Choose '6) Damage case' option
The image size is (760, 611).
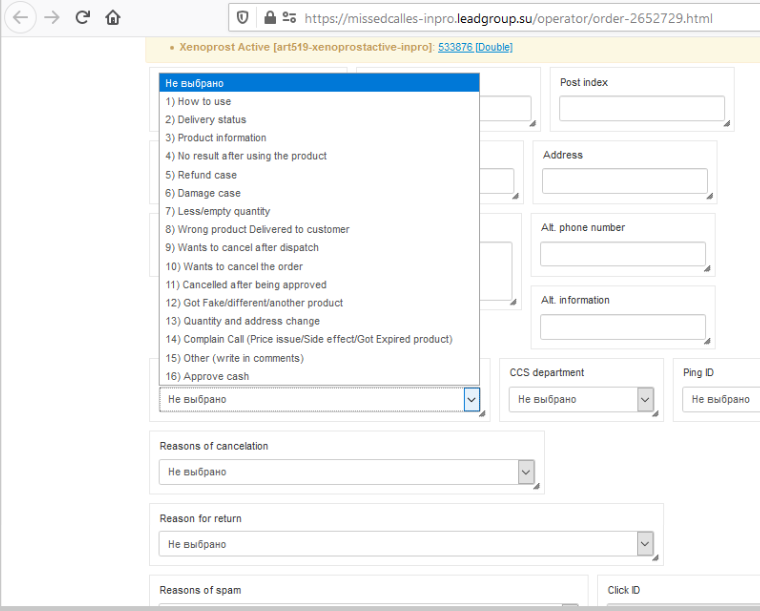pyautogui.click(x=319, y=193)
